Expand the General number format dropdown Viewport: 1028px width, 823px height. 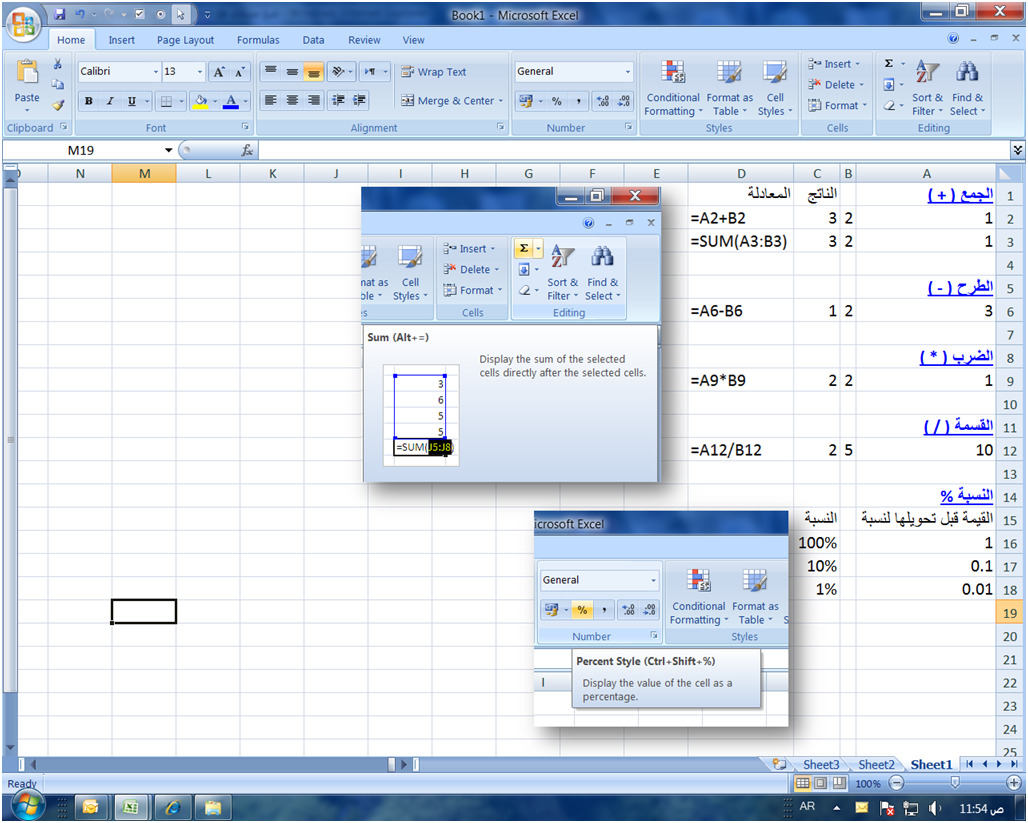(x=628, y=72)
